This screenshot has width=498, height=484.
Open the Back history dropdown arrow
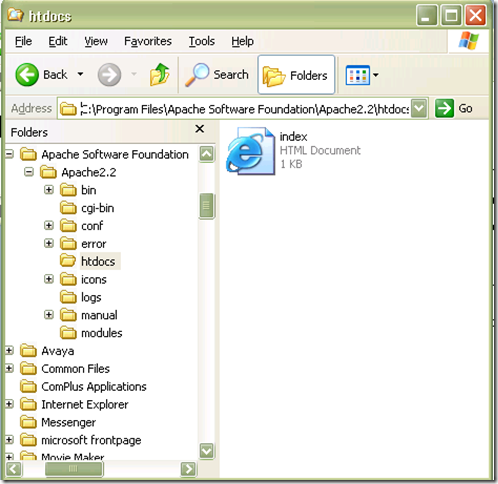tap(80, 74)
